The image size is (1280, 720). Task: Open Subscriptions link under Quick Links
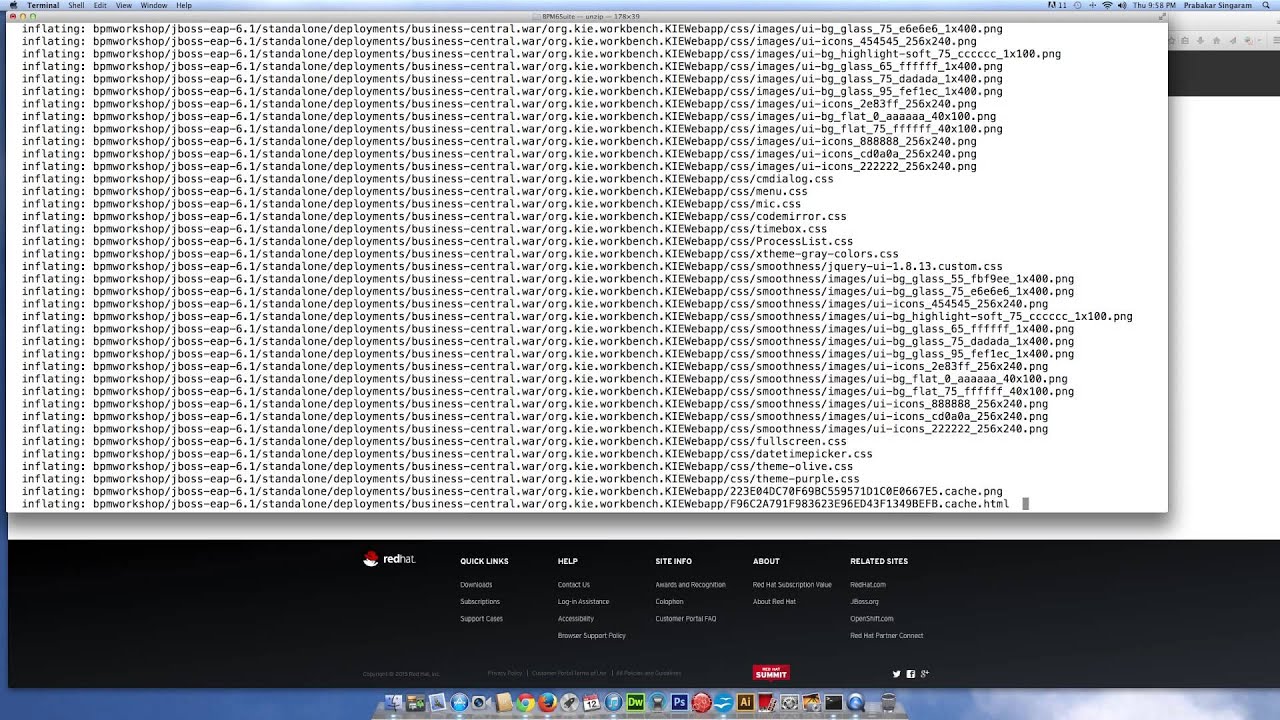click(x=480, y=602)
